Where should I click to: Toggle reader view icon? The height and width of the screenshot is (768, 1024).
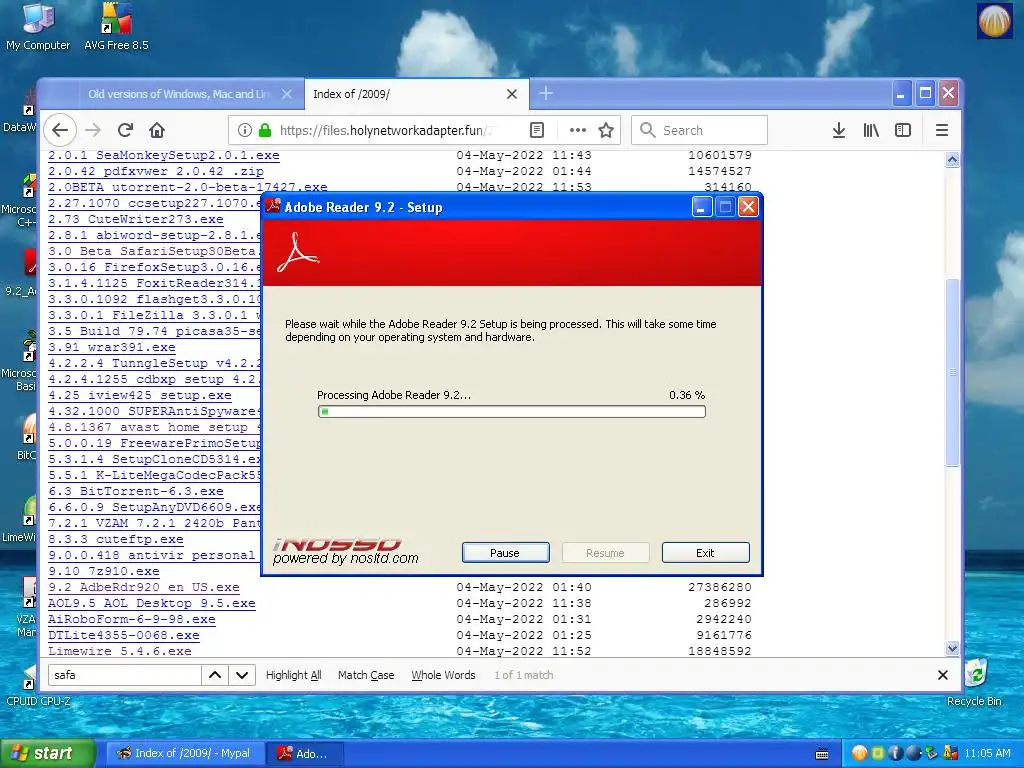[537, 130]
